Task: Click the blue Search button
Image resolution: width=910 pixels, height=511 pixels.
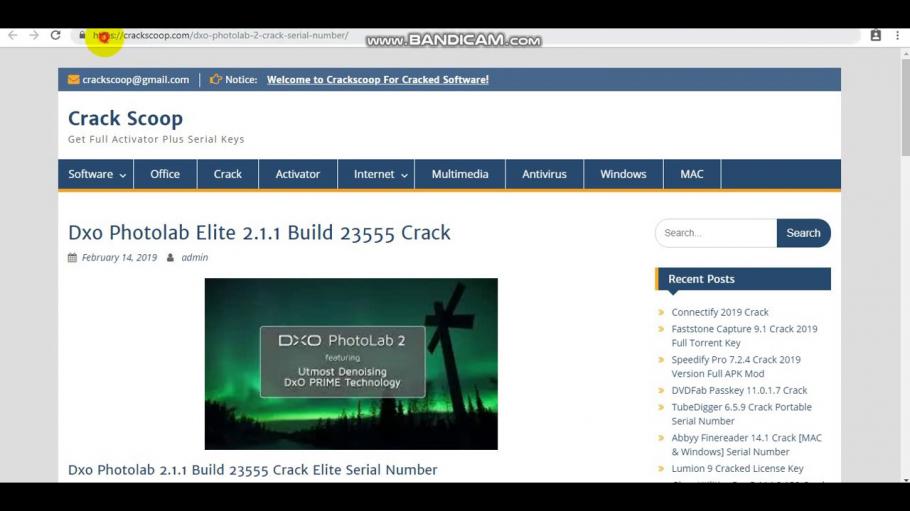Action: [x=804, y=233]
